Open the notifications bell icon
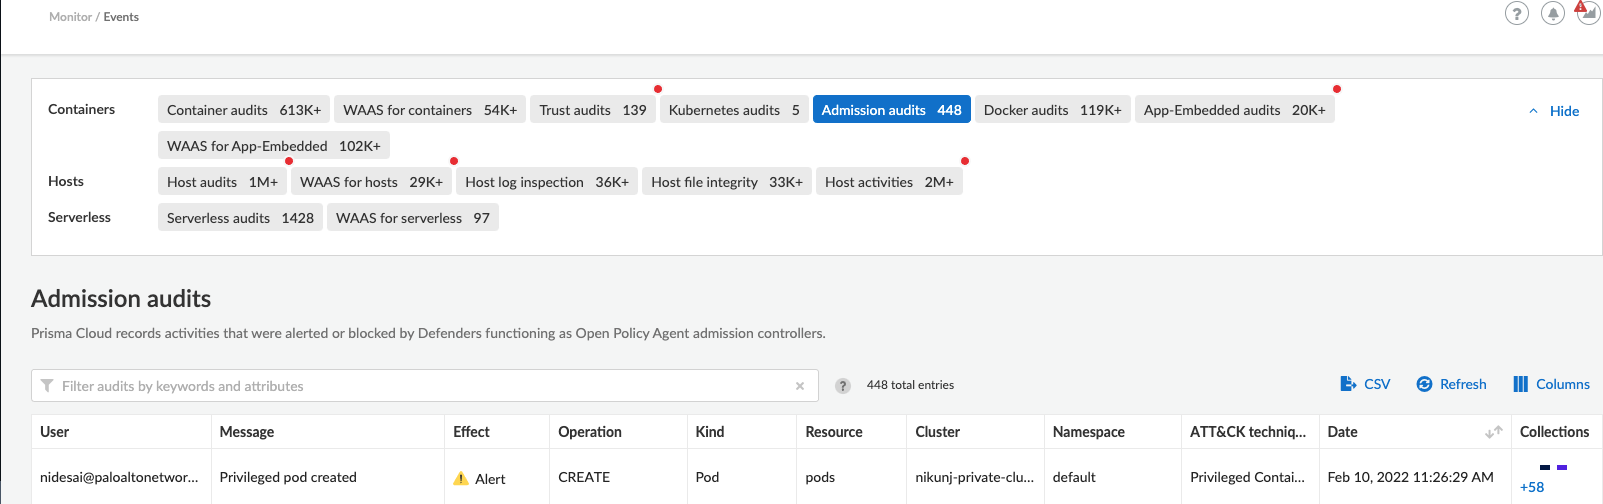Screen dimensions: 1603x504 (x=1552, y=14)
